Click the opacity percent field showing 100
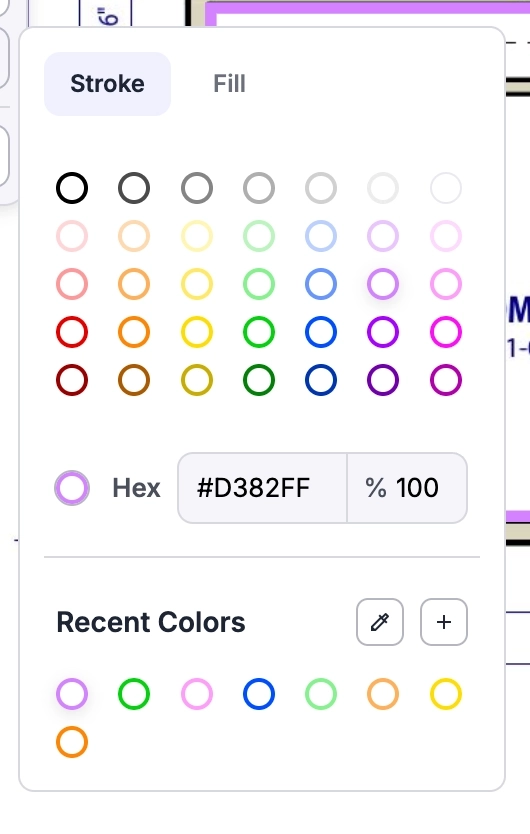Image resolution: width=530 pixels, height=834 pixels. pyautogui.click(x=407, y=488)
